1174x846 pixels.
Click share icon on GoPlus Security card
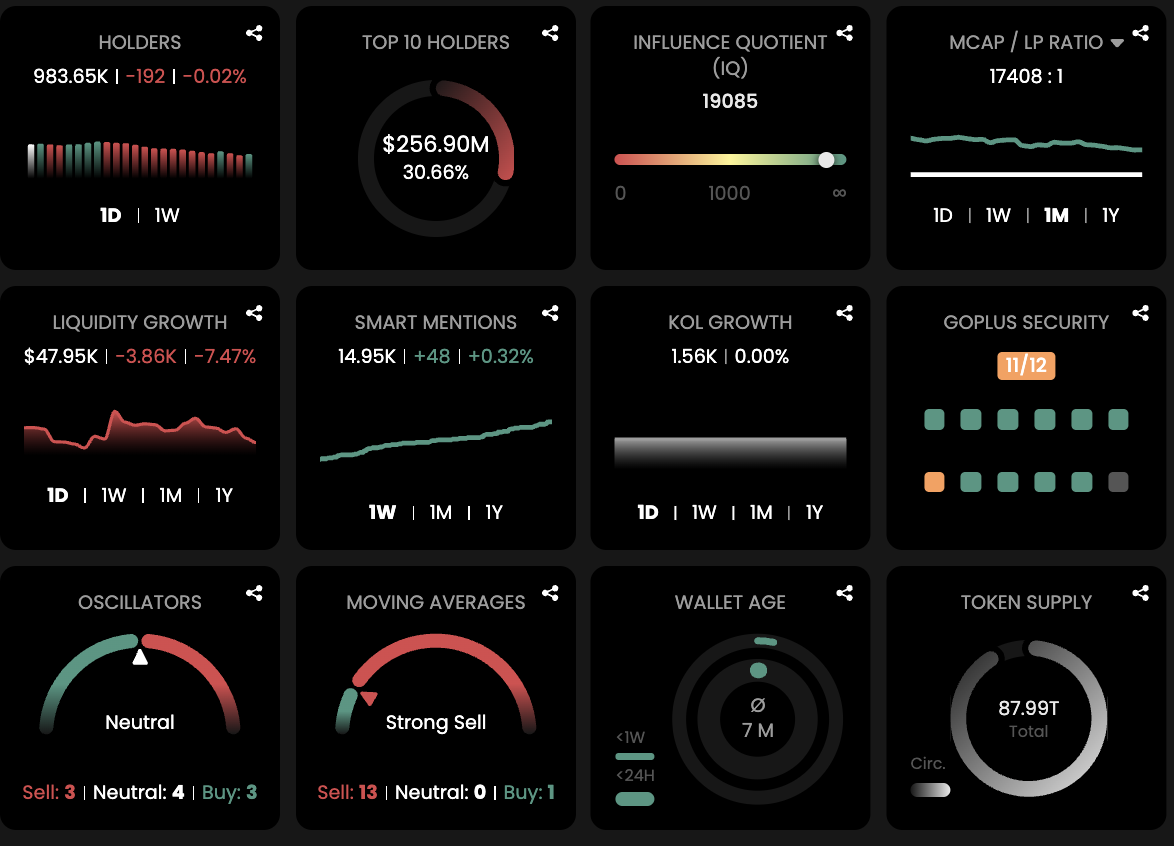tap(1140, 314)
